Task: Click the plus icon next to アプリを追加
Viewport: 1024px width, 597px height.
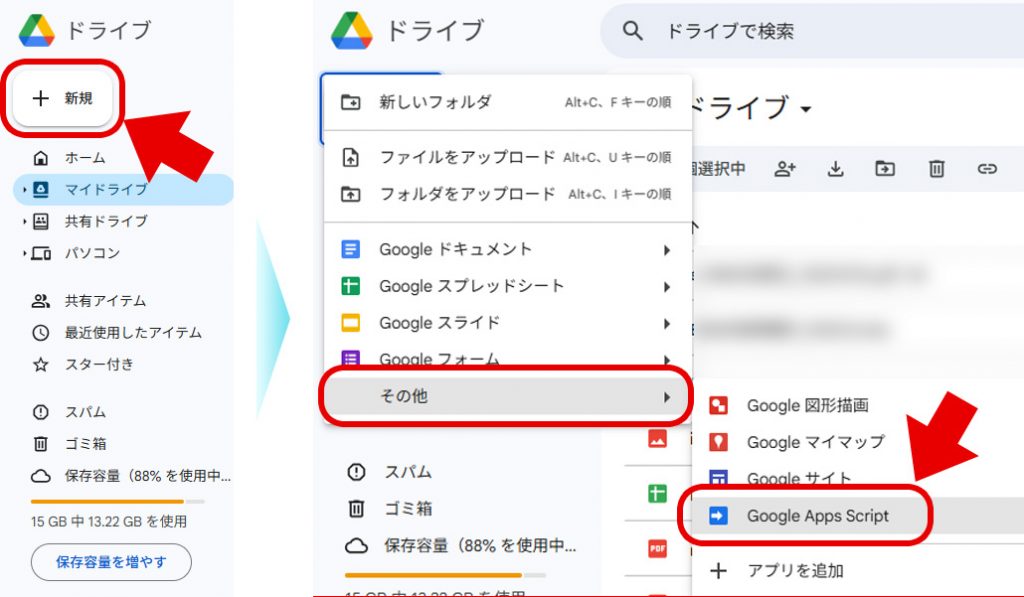Action: [718, 571]
